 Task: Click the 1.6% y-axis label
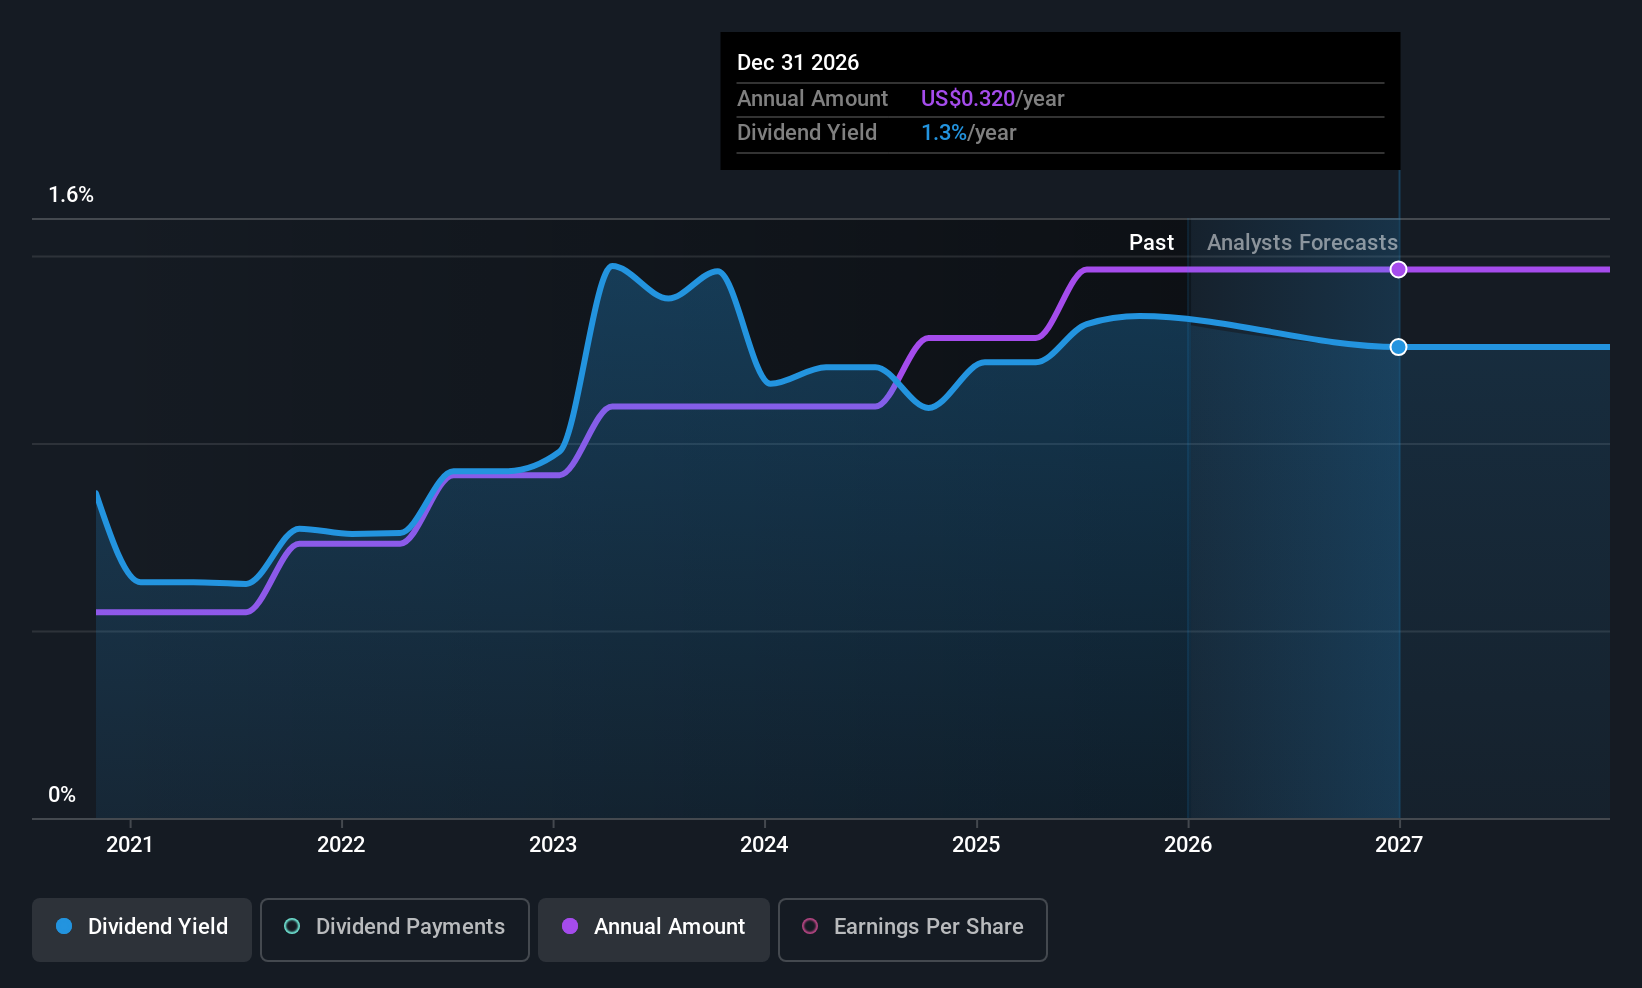(71, 195)
